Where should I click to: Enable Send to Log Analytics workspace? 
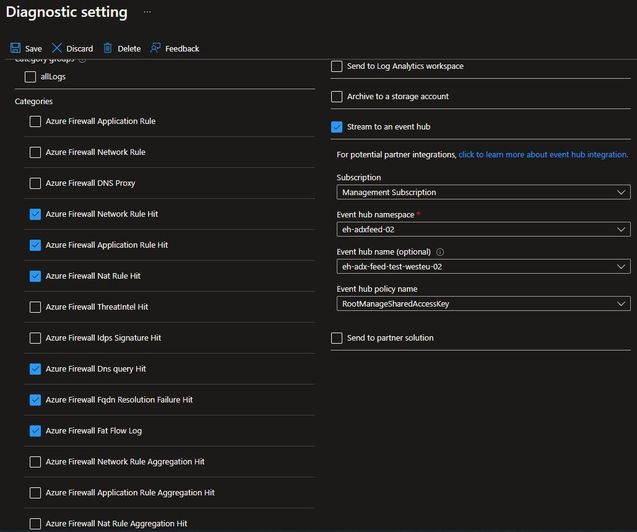(x=337, y=66)
